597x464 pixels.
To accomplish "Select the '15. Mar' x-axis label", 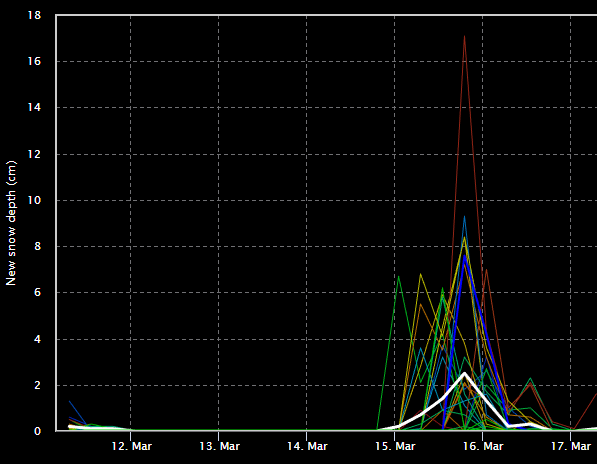I will pos(395,446).
